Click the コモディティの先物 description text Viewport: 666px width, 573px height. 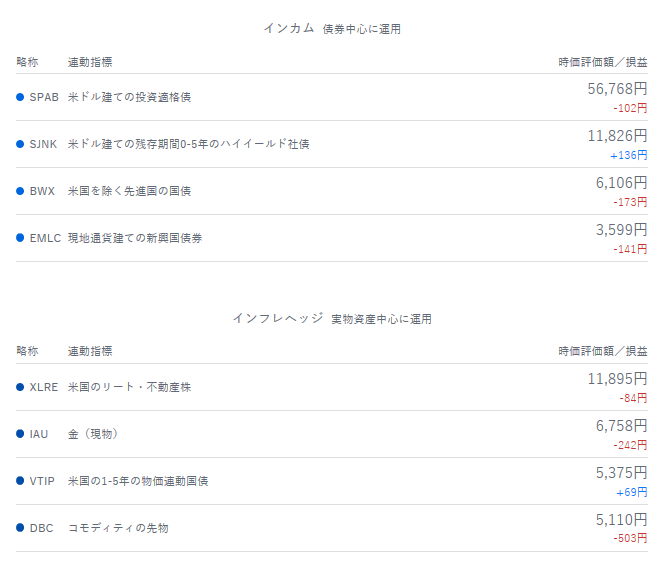118,528
